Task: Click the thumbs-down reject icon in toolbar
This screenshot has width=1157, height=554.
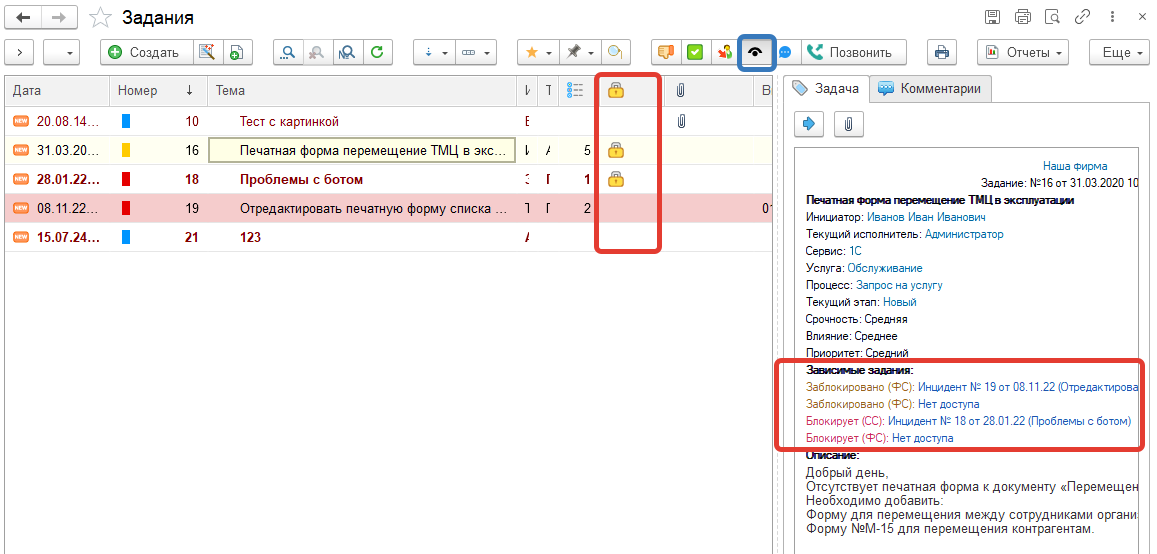Action: coord(665,53)
